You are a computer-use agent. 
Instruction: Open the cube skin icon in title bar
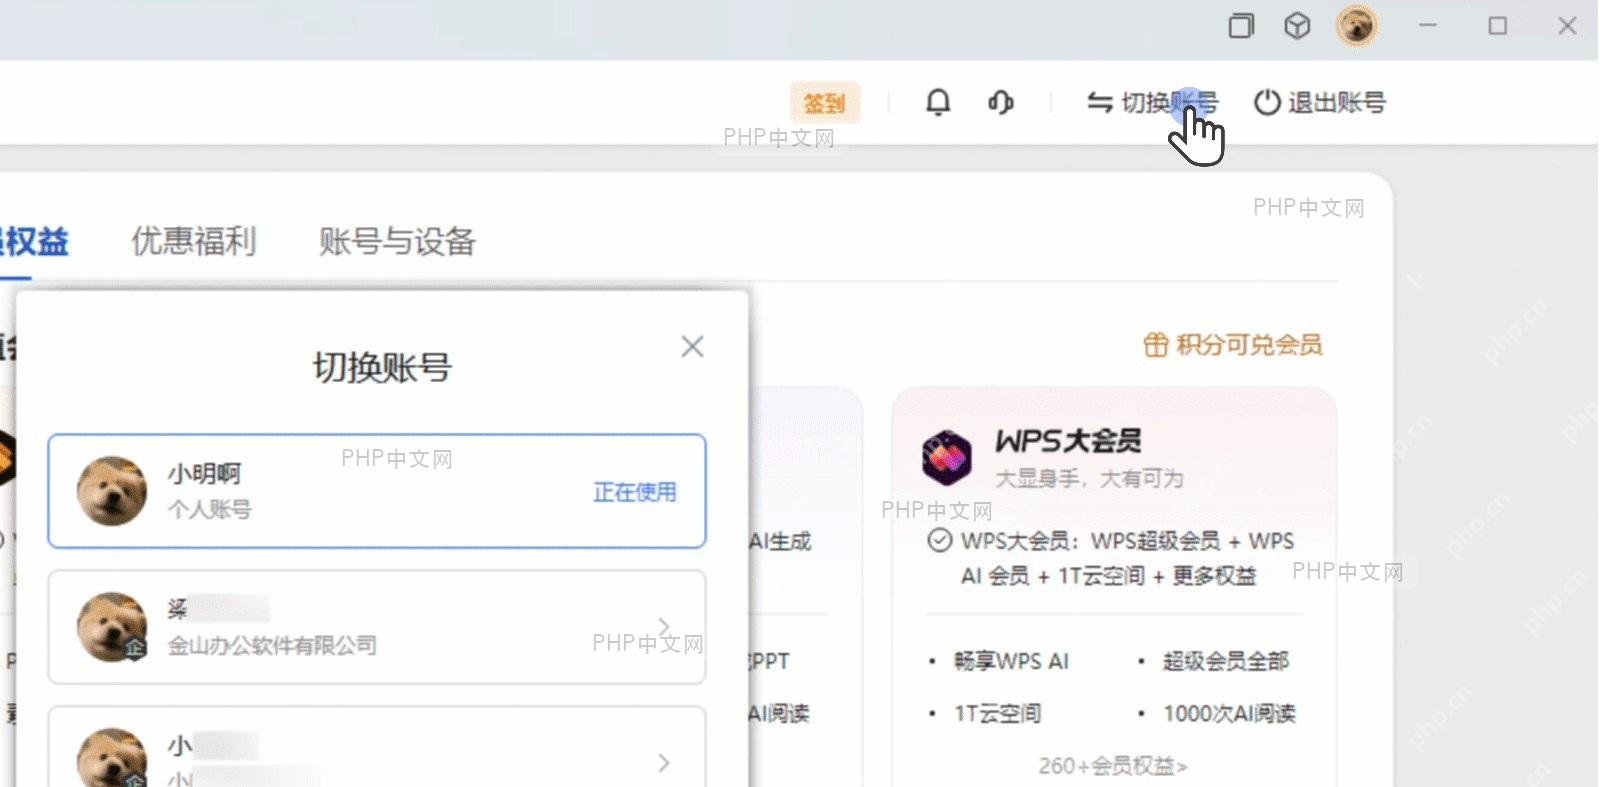pyautogui.click(x=1297, y=26)
